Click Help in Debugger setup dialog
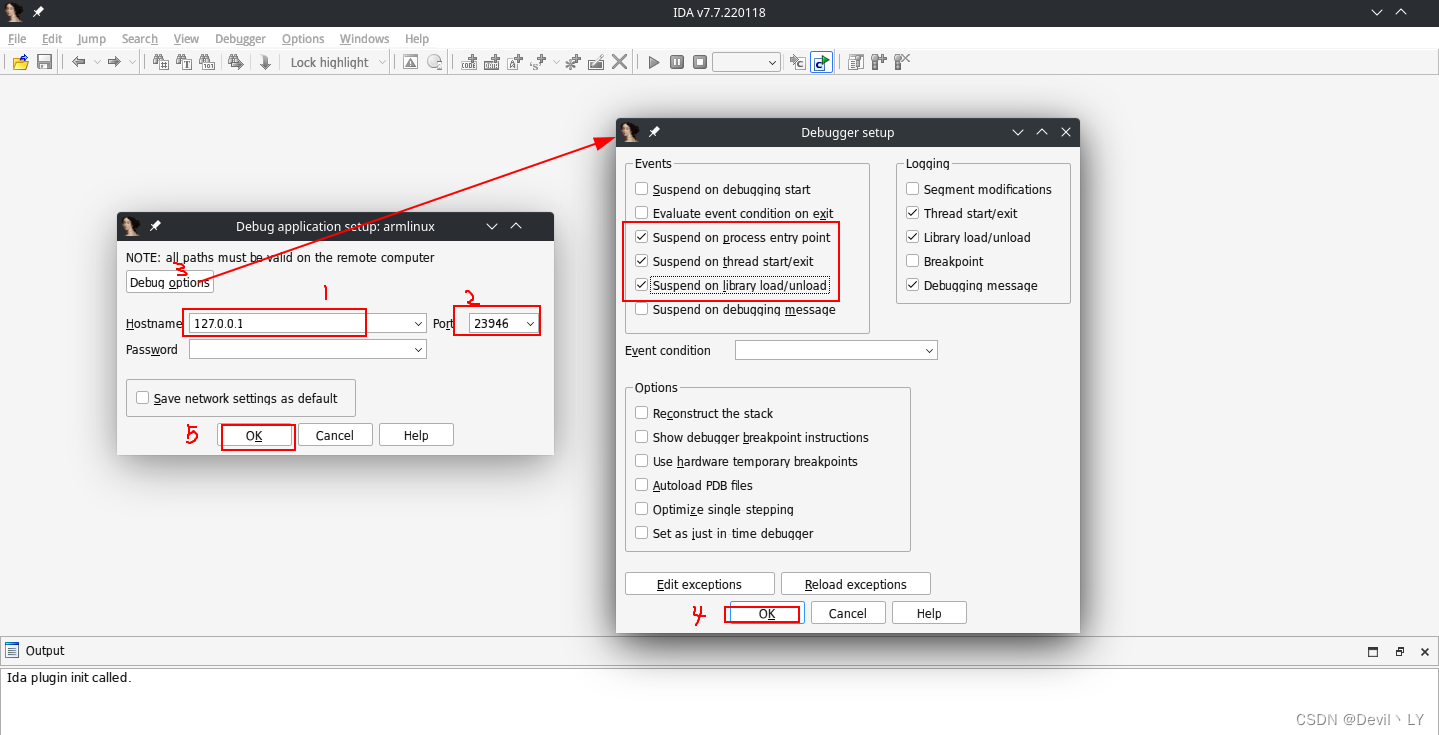 click(x=929, y=613)
